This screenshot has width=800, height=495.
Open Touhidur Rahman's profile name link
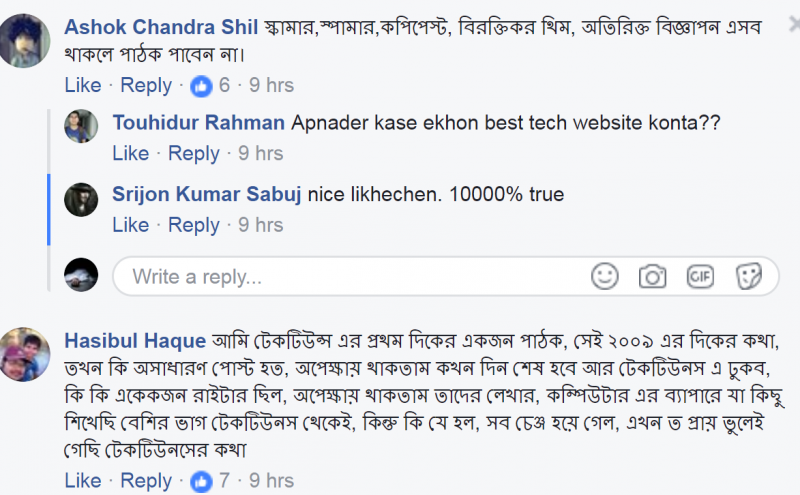tap(198, 123)
